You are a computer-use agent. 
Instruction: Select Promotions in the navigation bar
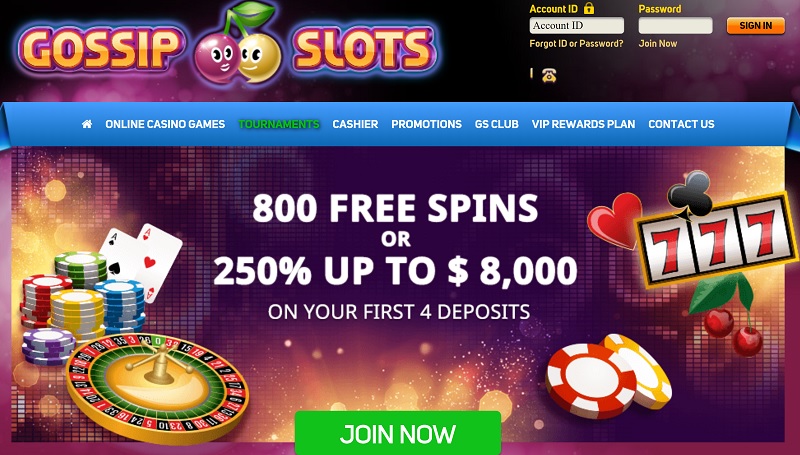pyautogui.click(x=427, y=124)
